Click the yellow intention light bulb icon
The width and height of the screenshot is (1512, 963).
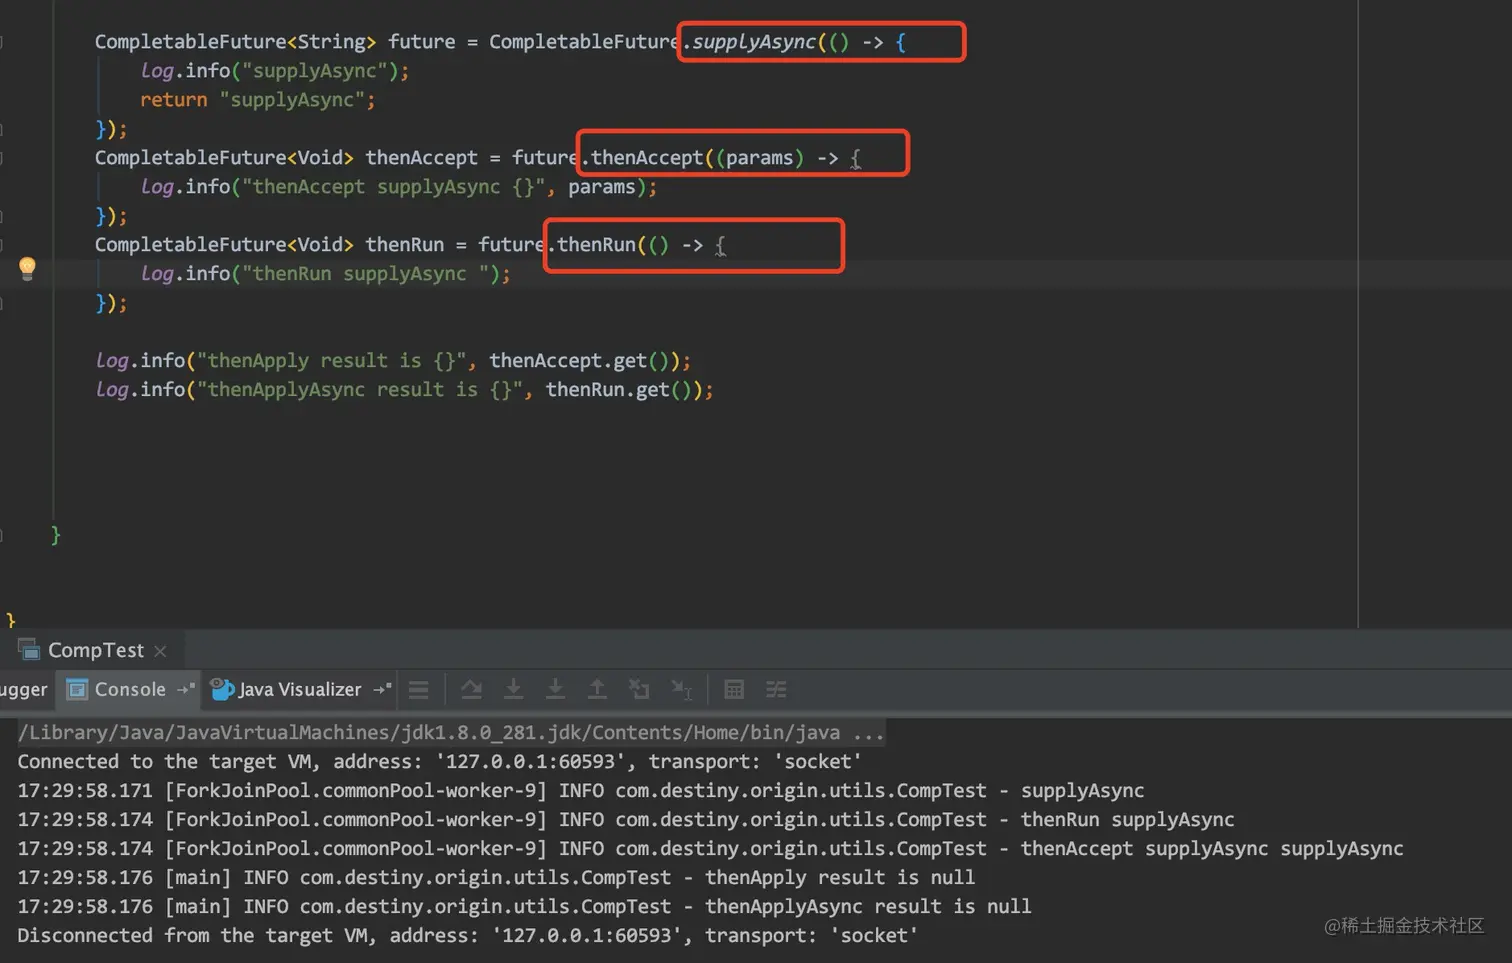click(27, 268)
